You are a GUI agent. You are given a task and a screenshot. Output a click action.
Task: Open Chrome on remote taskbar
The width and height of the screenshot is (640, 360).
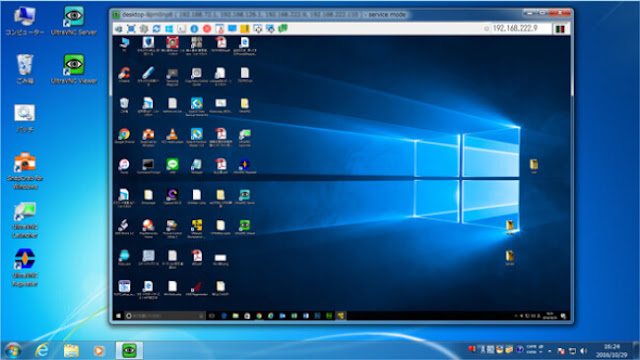pyautogui.click(x=259, y=316)
